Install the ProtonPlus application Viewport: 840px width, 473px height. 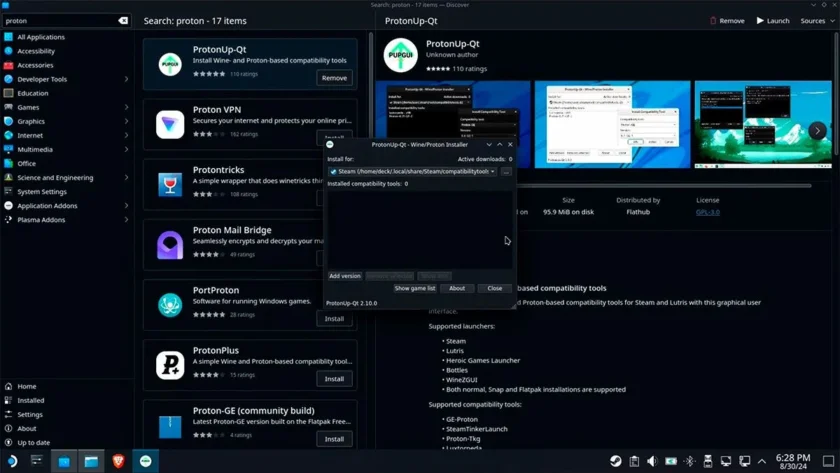click(334, 379)
